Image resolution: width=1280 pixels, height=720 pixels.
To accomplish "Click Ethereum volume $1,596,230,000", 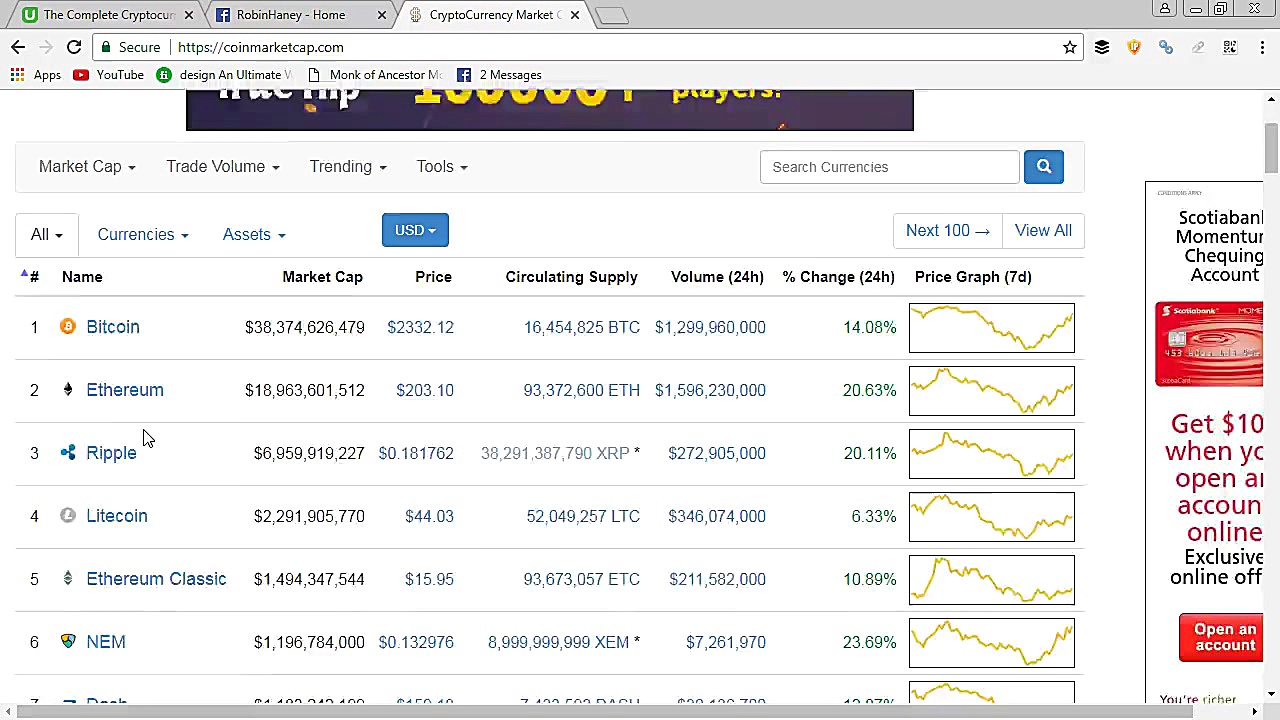I will [x=710, y=390].
